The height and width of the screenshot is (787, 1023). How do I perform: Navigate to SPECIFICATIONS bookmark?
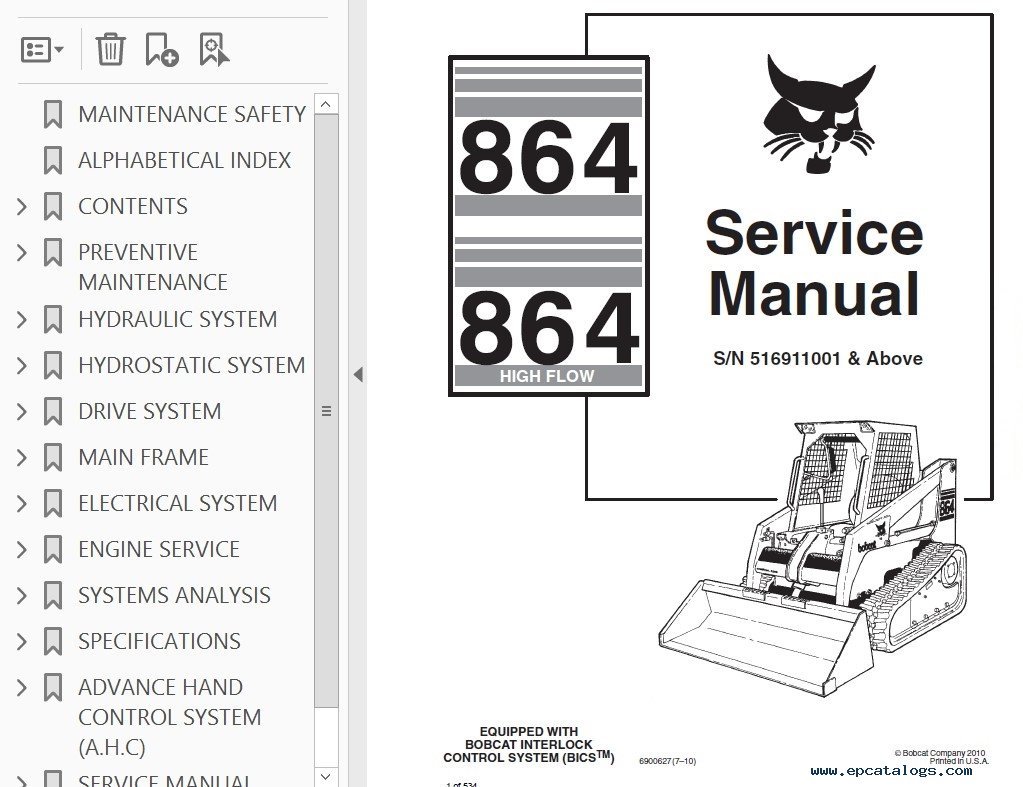[159, 641]
